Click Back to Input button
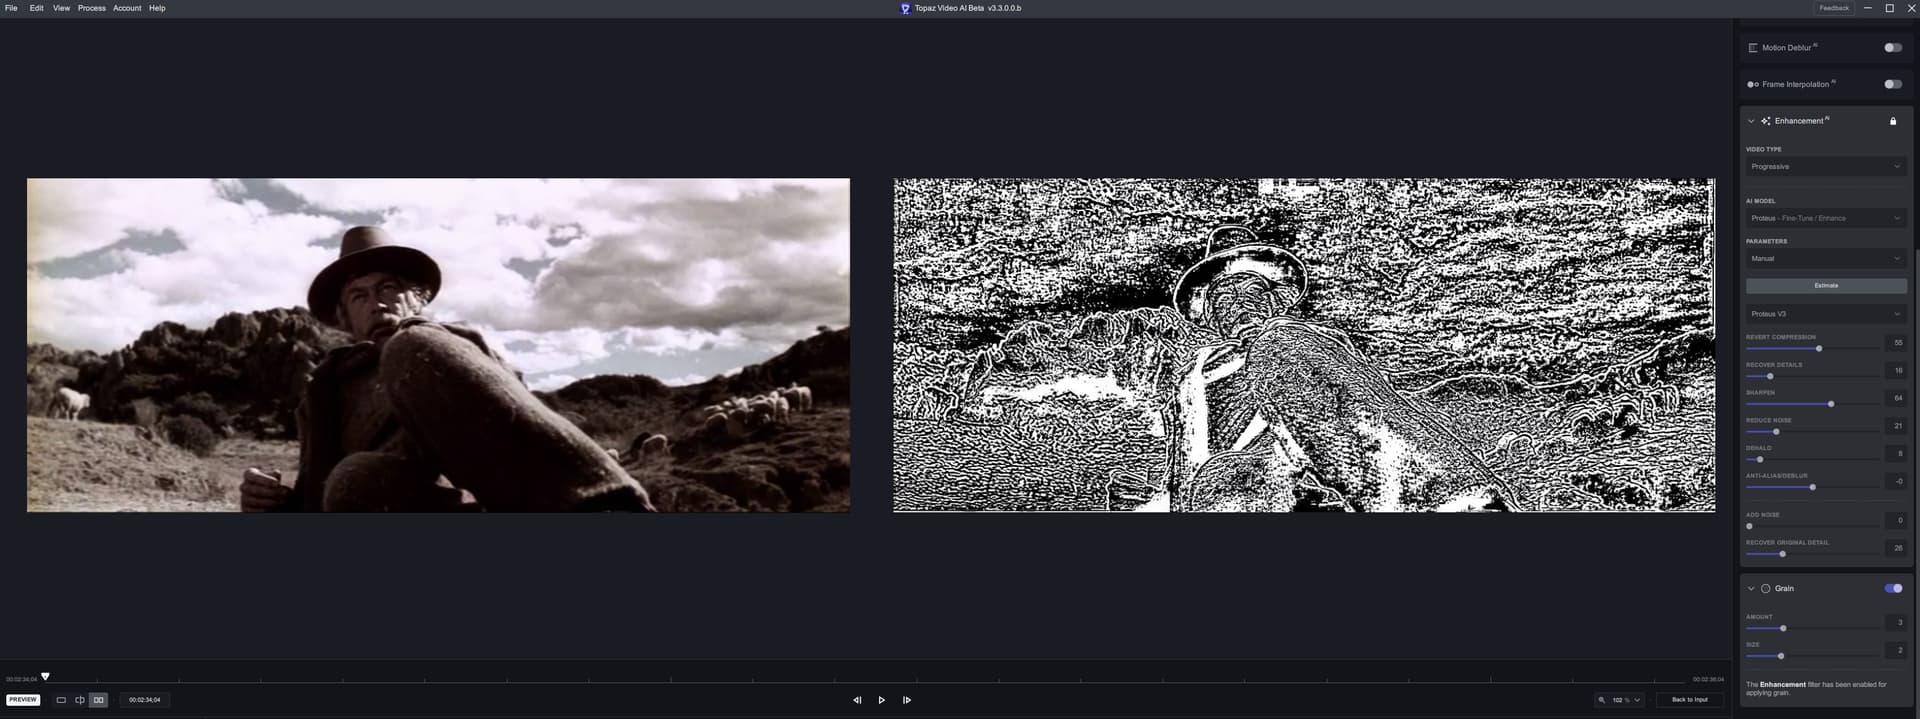Image resolution: width=1920 pixels, height=719 pixels. pos(1689,700)
